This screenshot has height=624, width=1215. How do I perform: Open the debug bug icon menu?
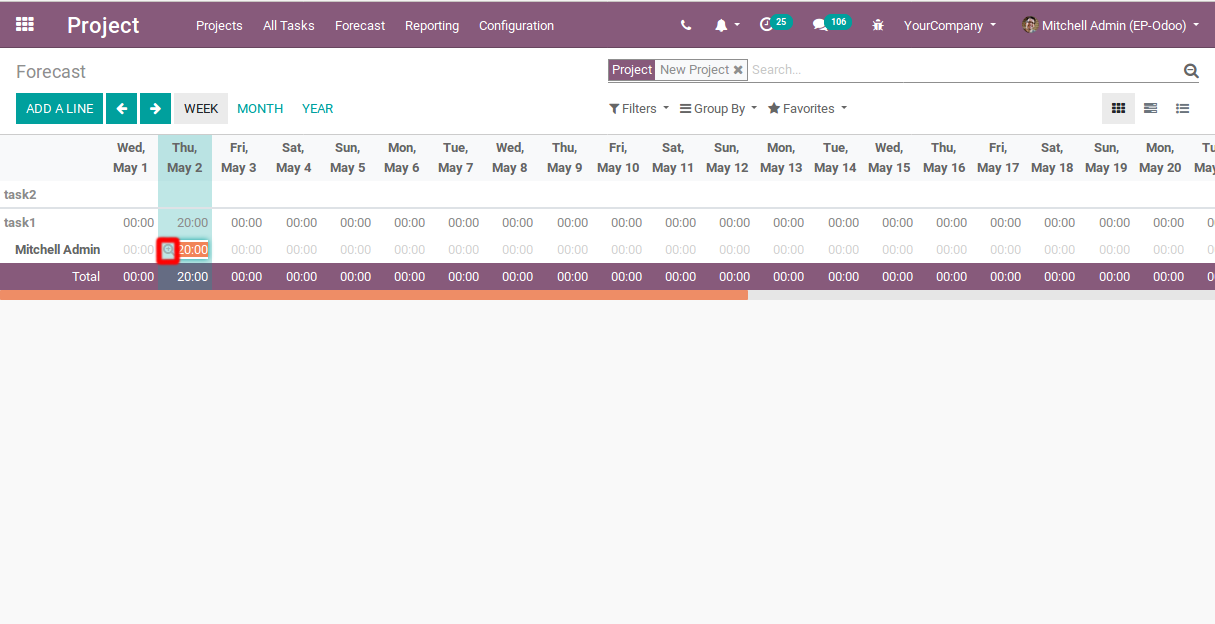pyautogui.click(x=878, y=25)
